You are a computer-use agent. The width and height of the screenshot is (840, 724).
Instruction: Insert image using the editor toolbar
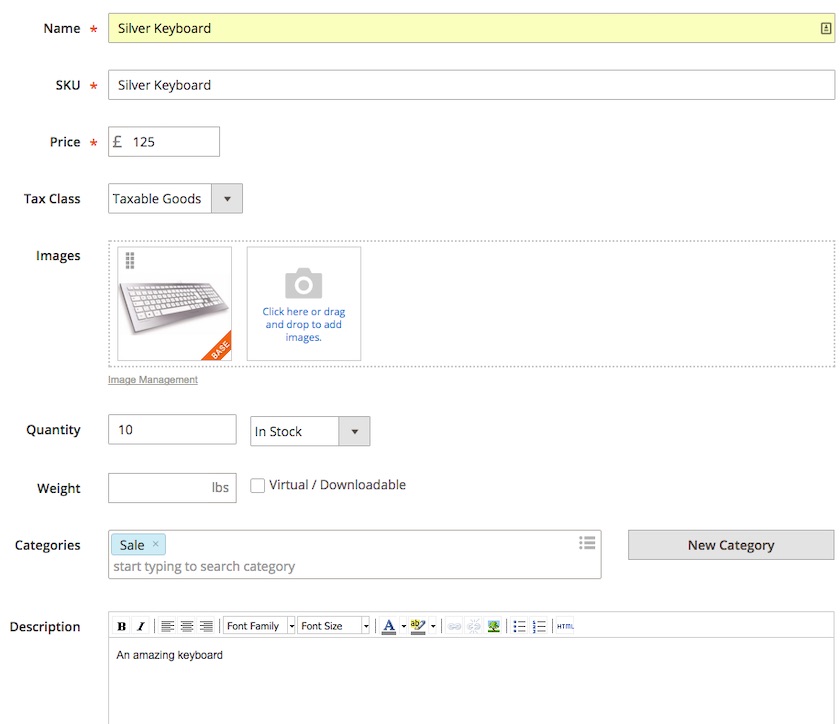pos(493,626)
